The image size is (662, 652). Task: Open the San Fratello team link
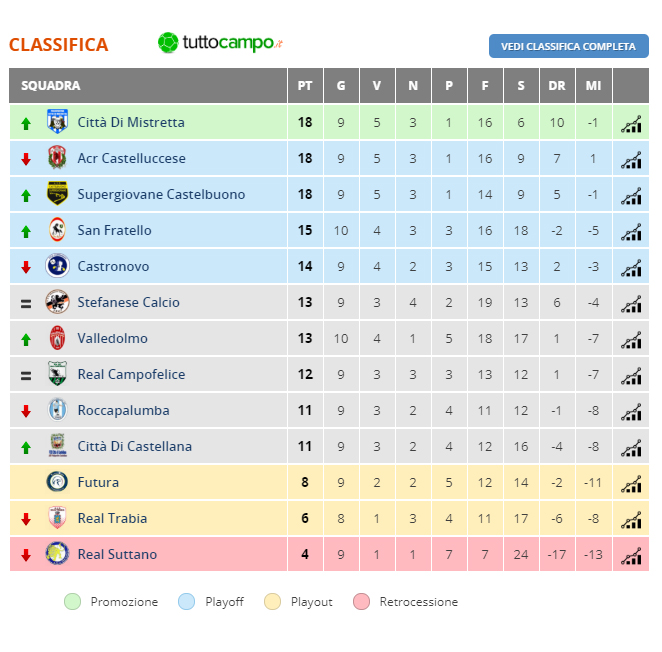click(x=114, y=231)
